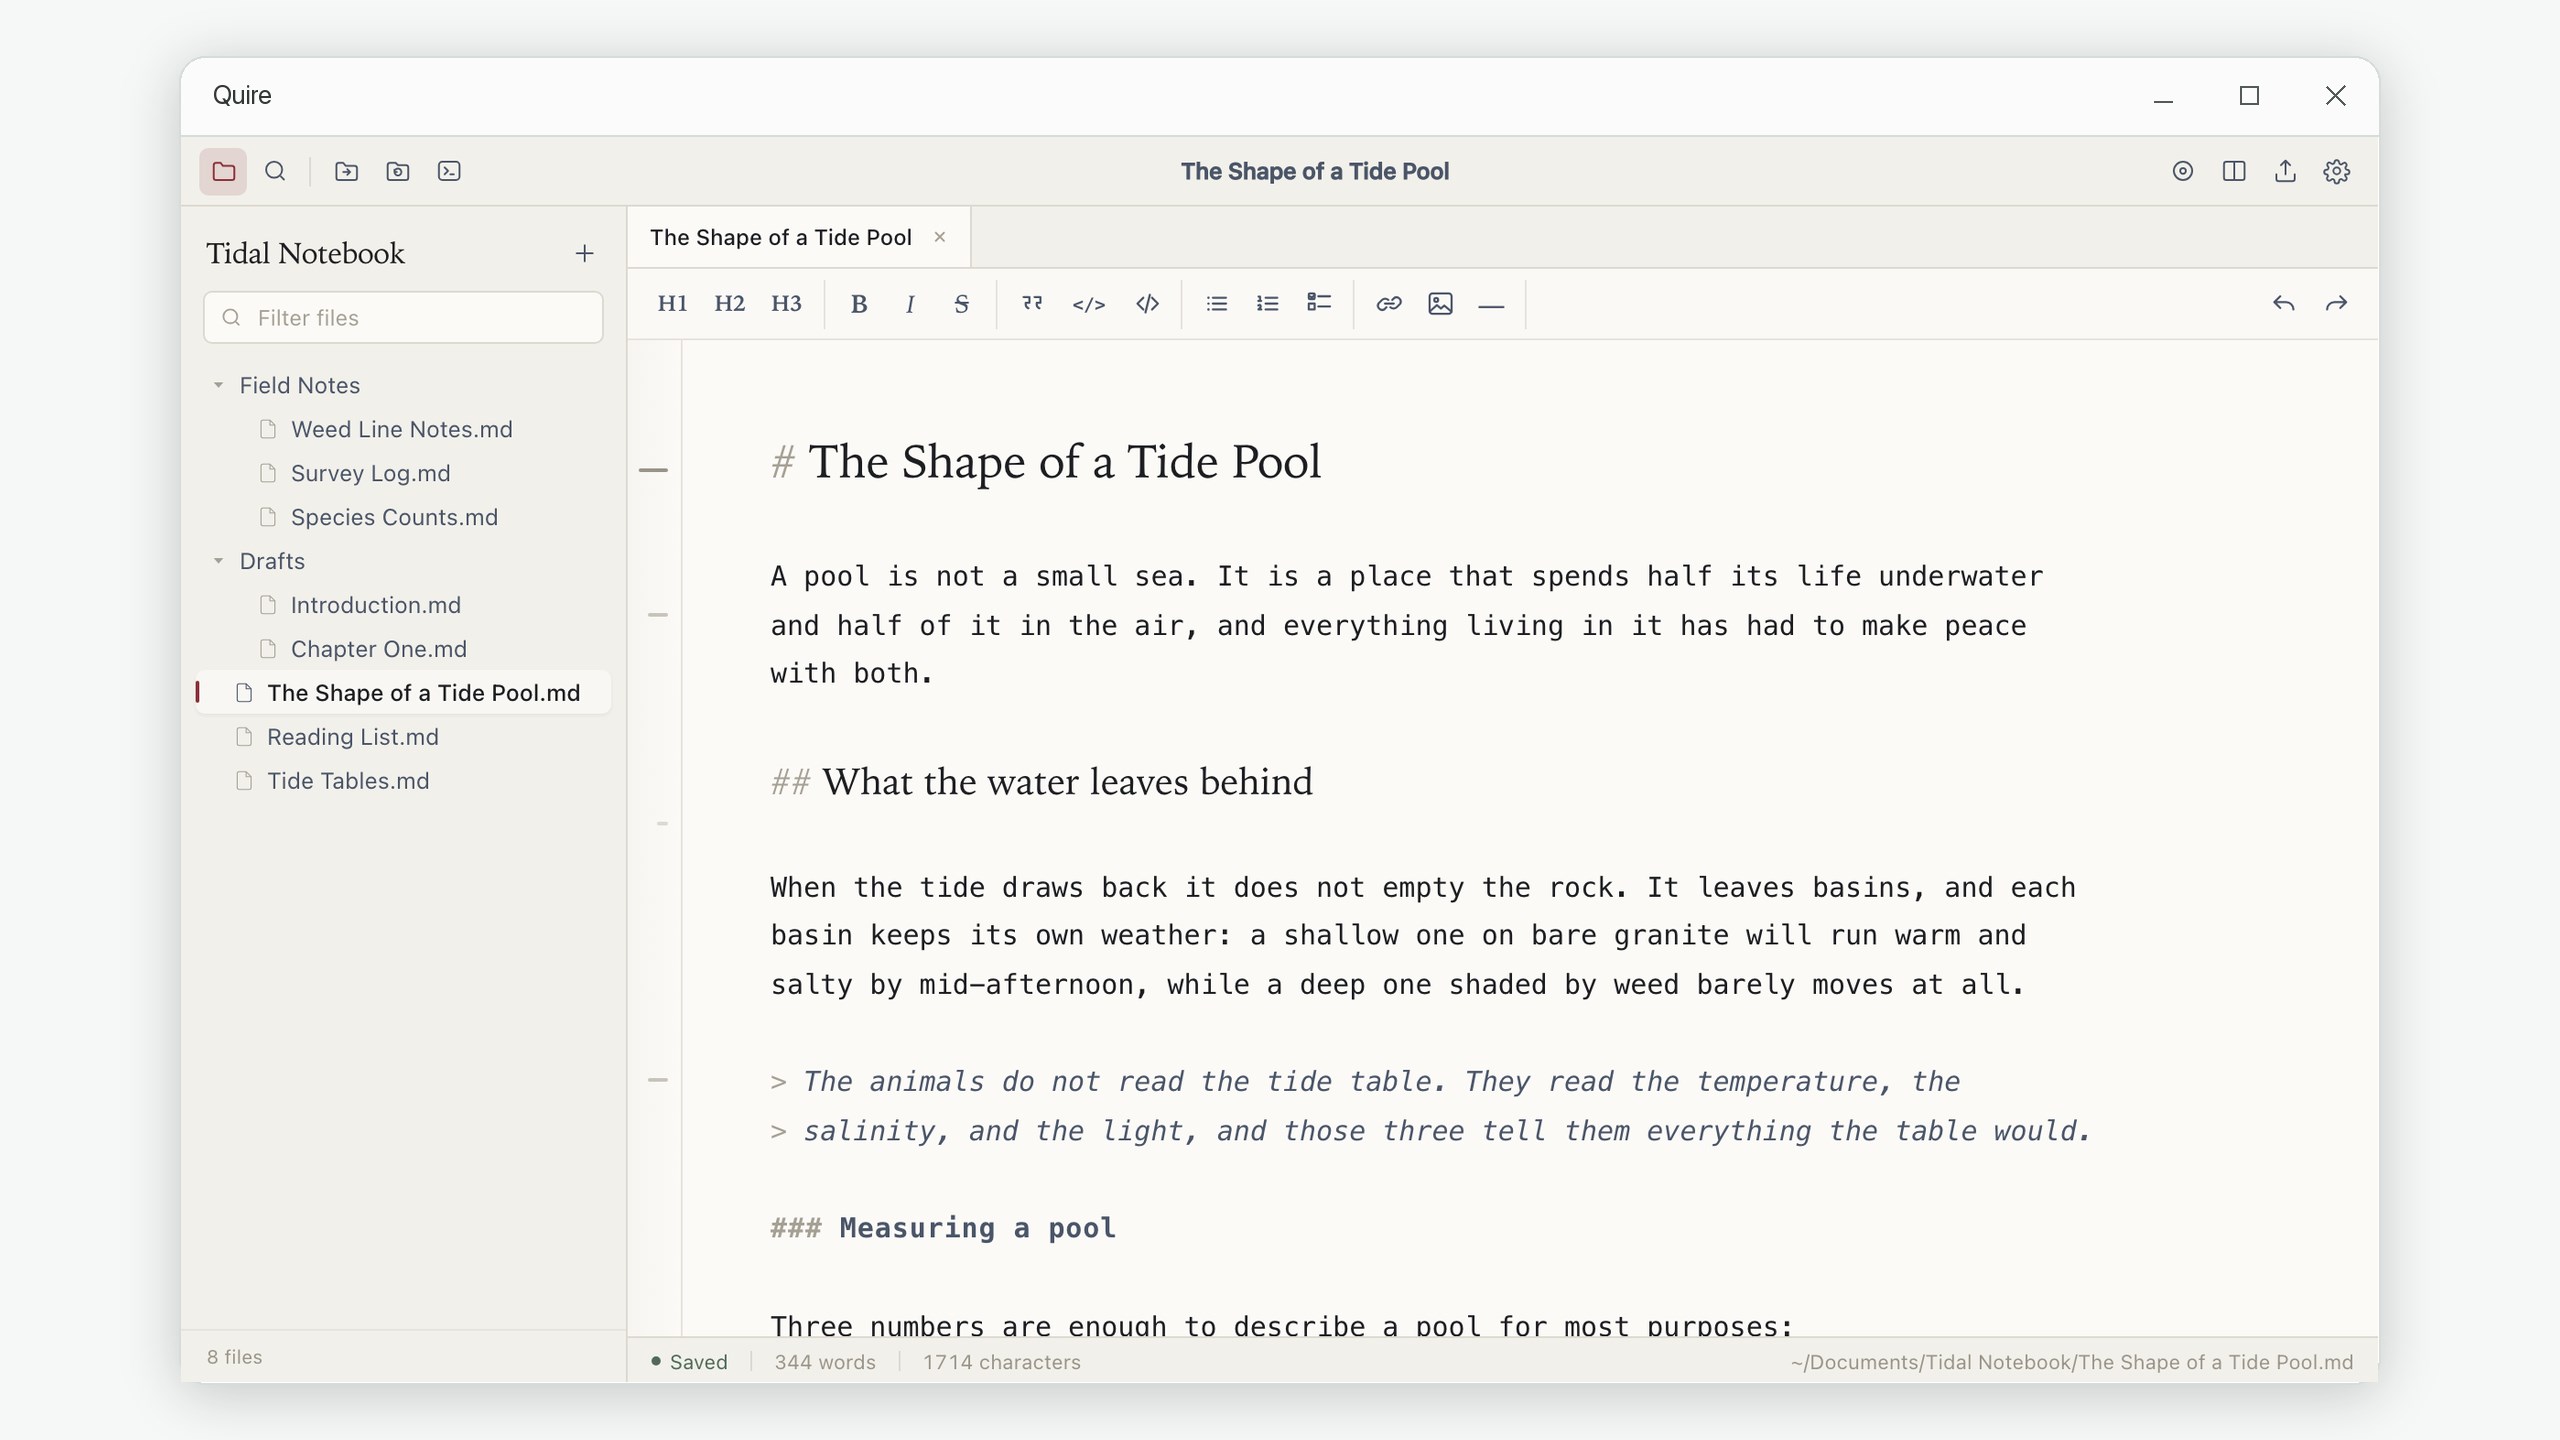This screenshot has width=2560, height=1440.
Task: Apply Heading 3 format (H3)
Action: 786,304
